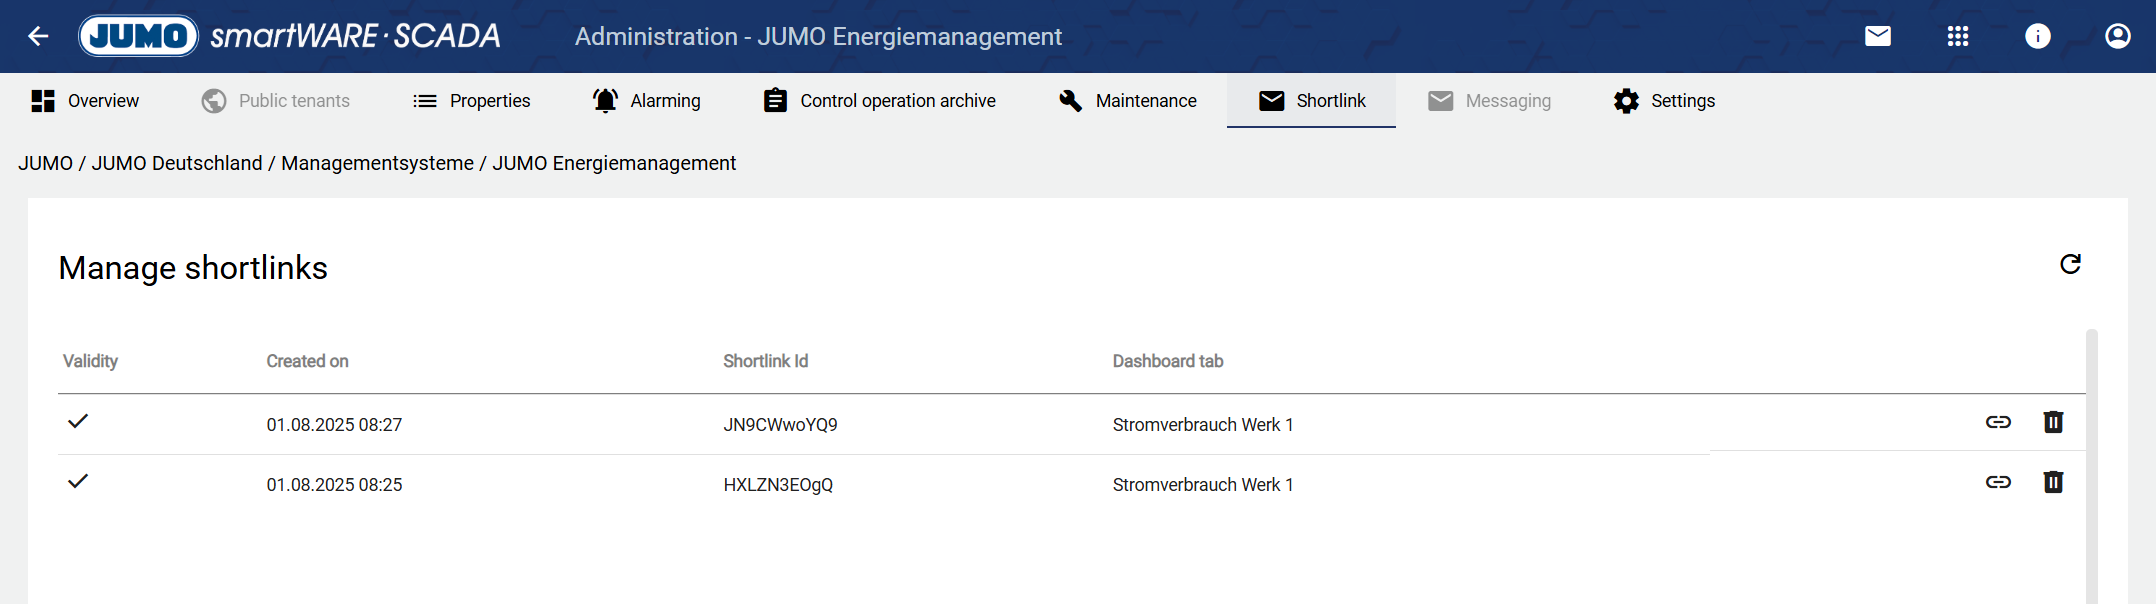Delete shortlink HXLZN3EOgQ
Viewport: 2156px width, 604px height.
pos(2052,483)
